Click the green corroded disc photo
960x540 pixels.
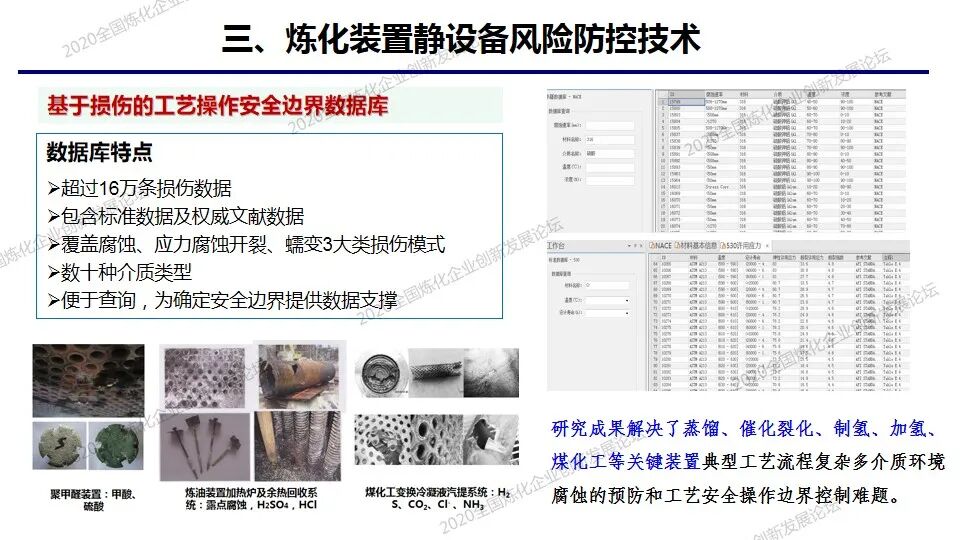tap(116, 446)
